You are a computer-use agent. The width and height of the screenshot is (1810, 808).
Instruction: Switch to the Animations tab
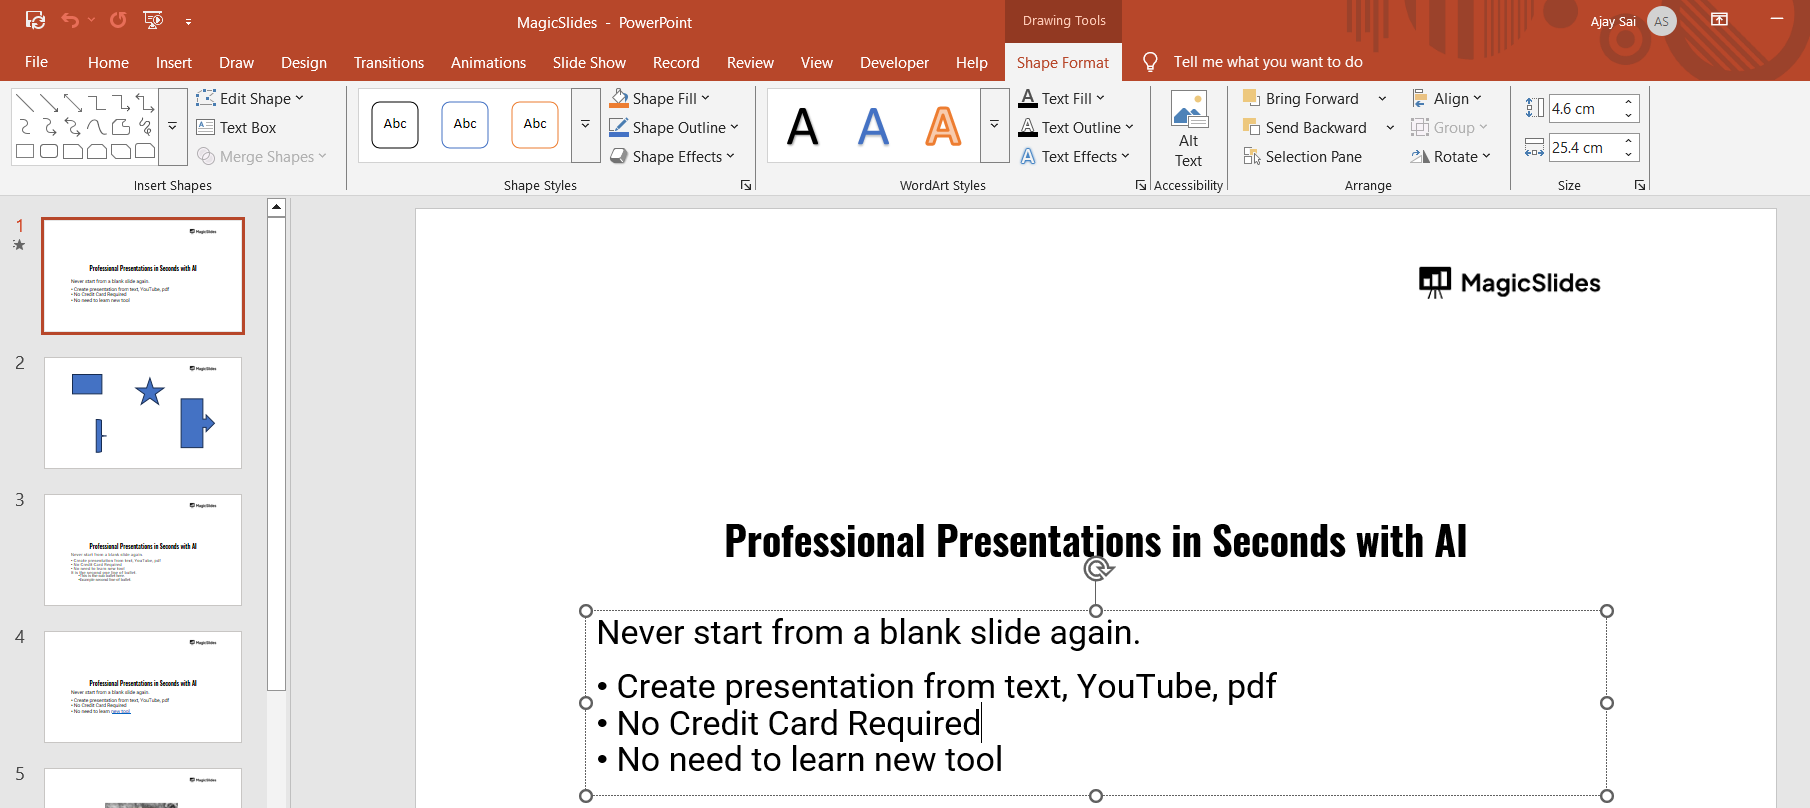pyautogui.click(x=488, y=62)
